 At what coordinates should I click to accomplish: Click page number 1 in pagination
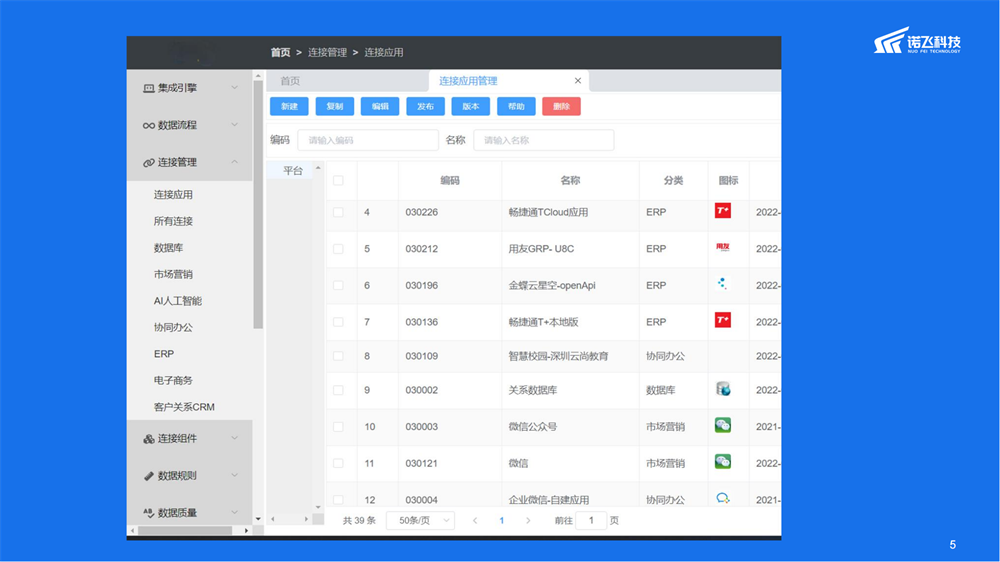pos(502,521)
